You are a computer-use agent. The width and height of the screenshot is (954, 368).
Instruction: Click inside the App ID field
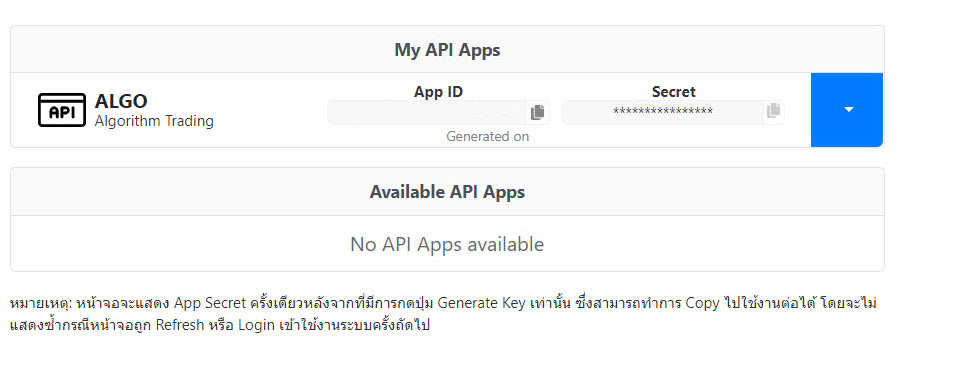tap(427, 113)
